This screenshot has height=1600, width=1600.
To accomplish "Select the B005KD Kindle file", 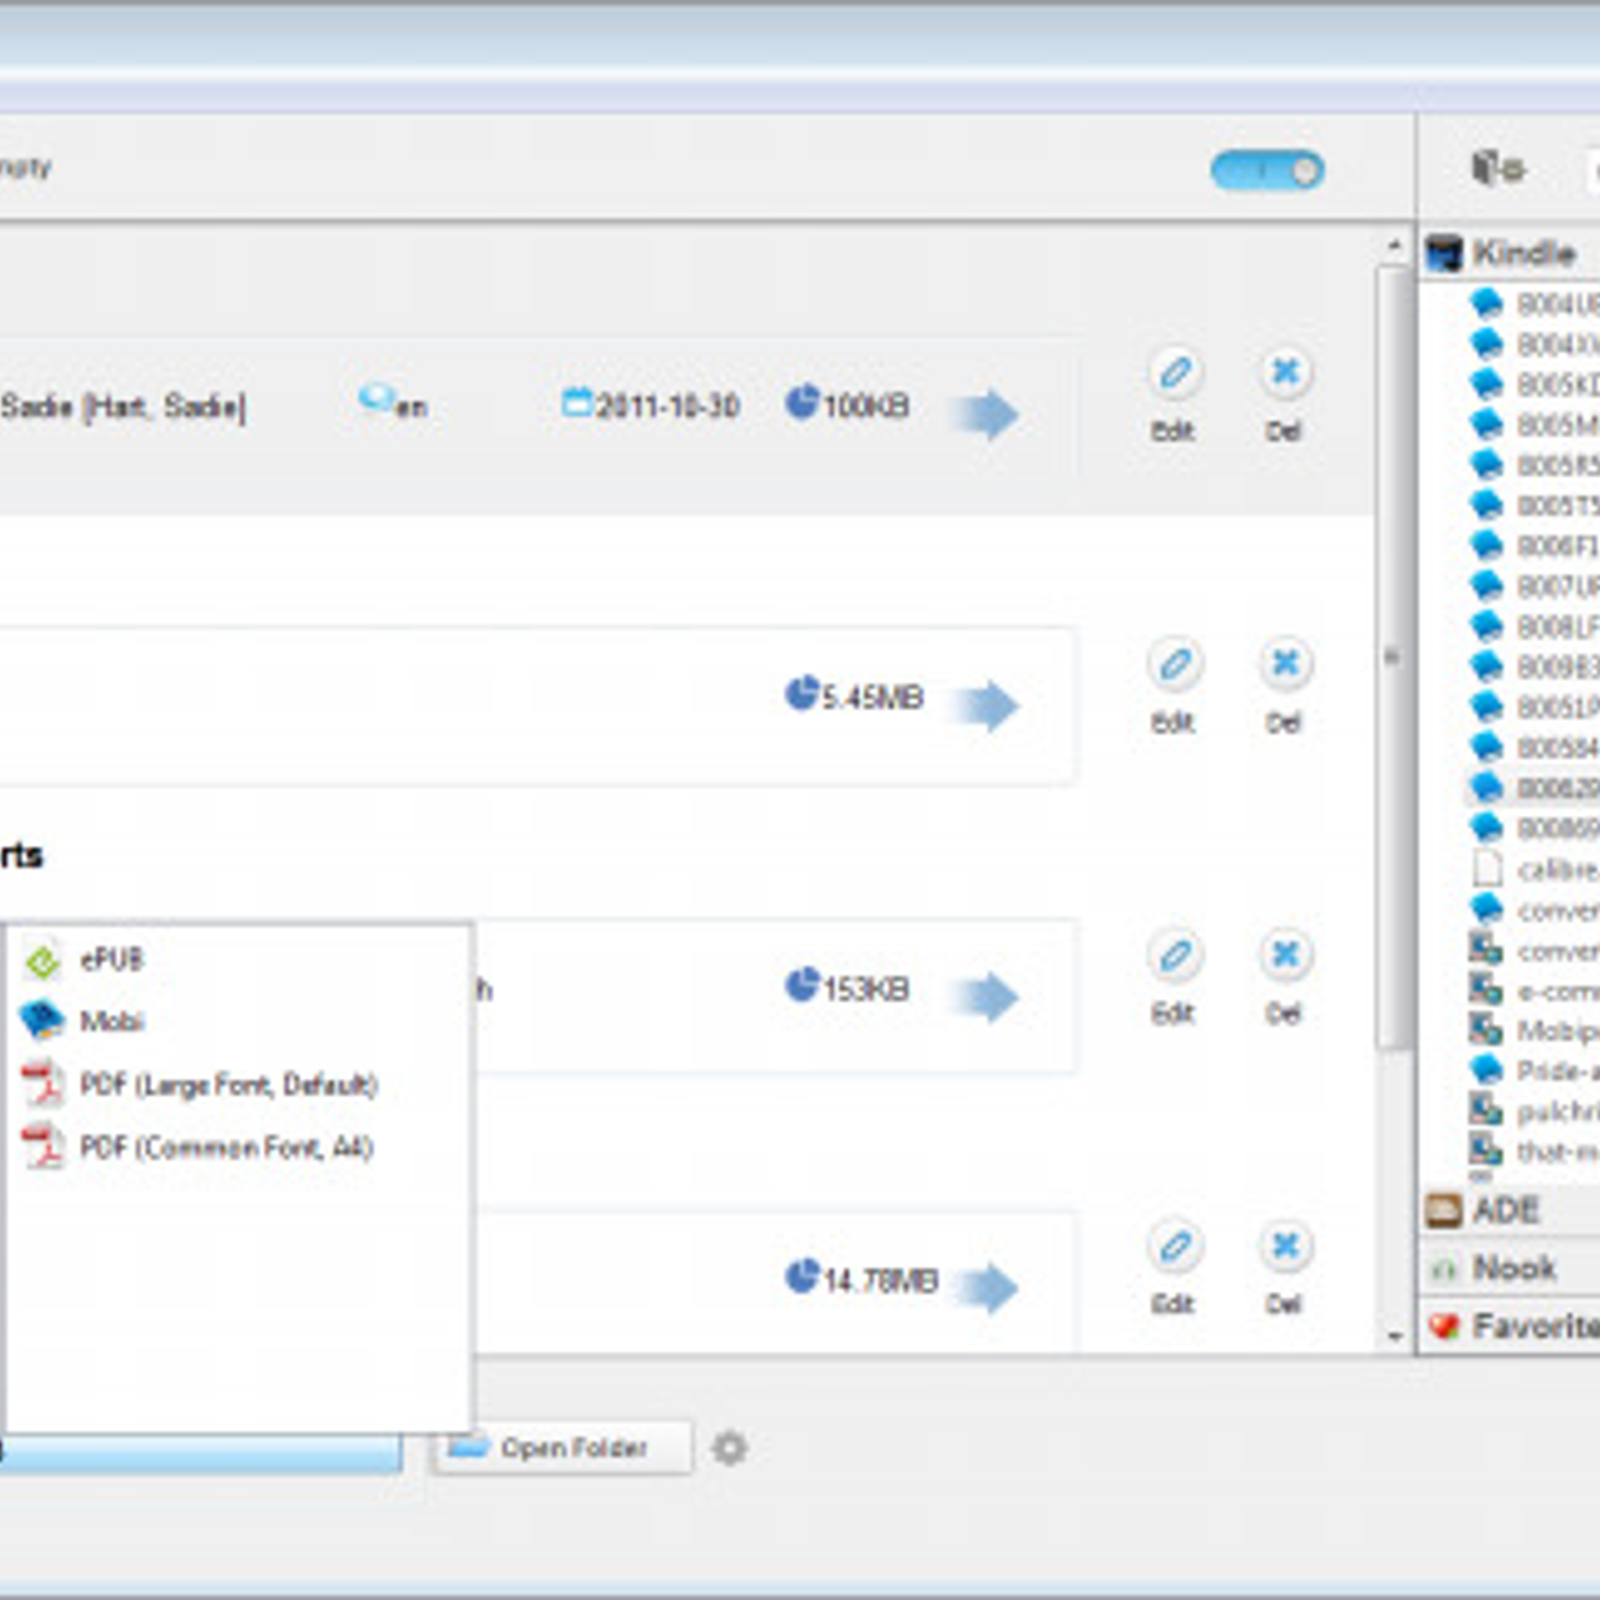I will tap(1533, 384).
